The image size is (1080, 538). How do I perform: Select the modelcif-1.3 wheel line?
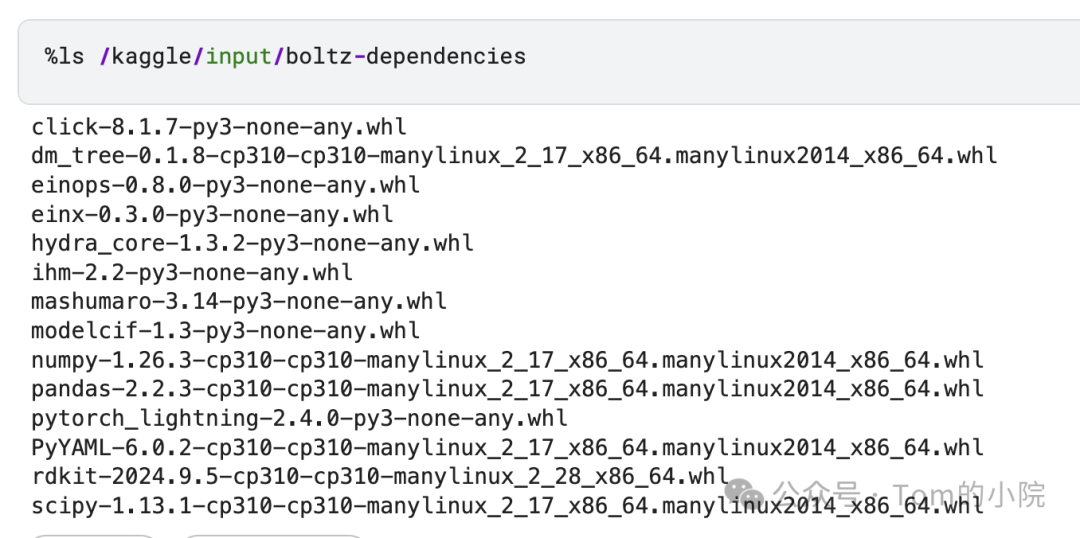pyautogui.click(x=225, y=331)
